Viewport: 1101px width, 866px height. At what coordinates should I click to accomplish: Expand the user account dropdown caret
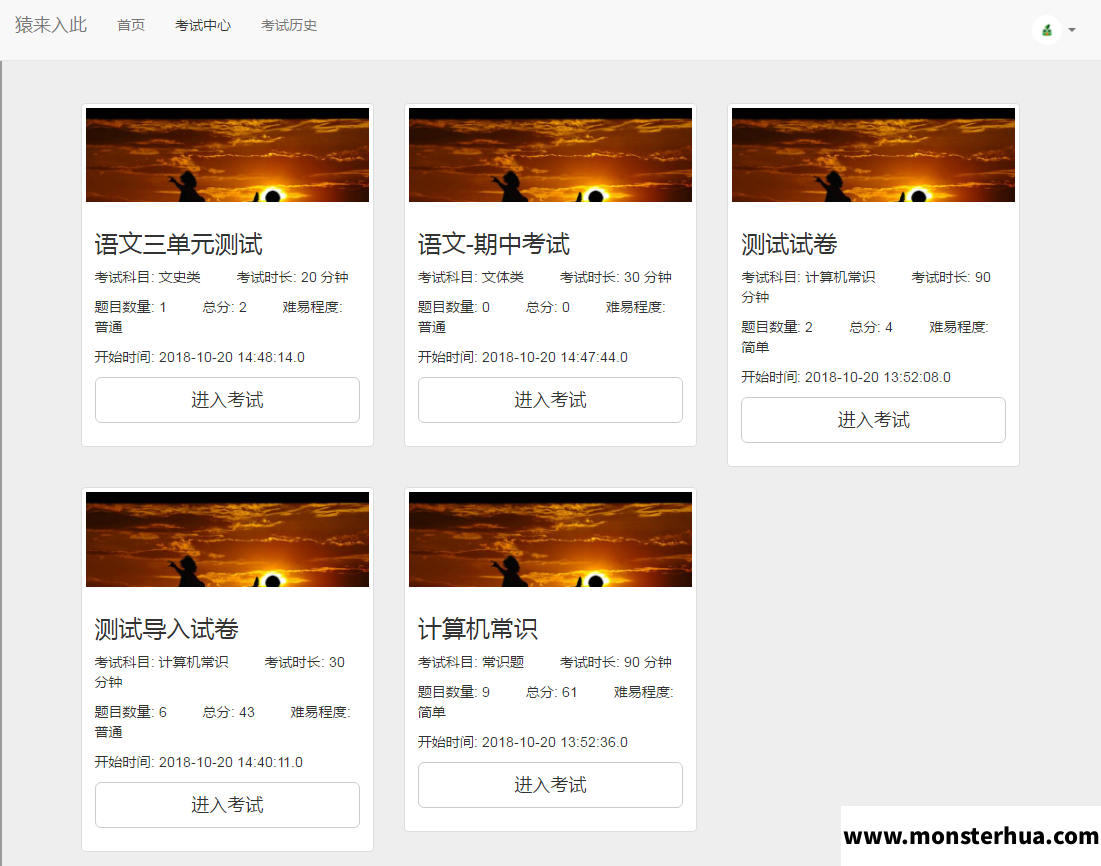[x=1072, y=30]
